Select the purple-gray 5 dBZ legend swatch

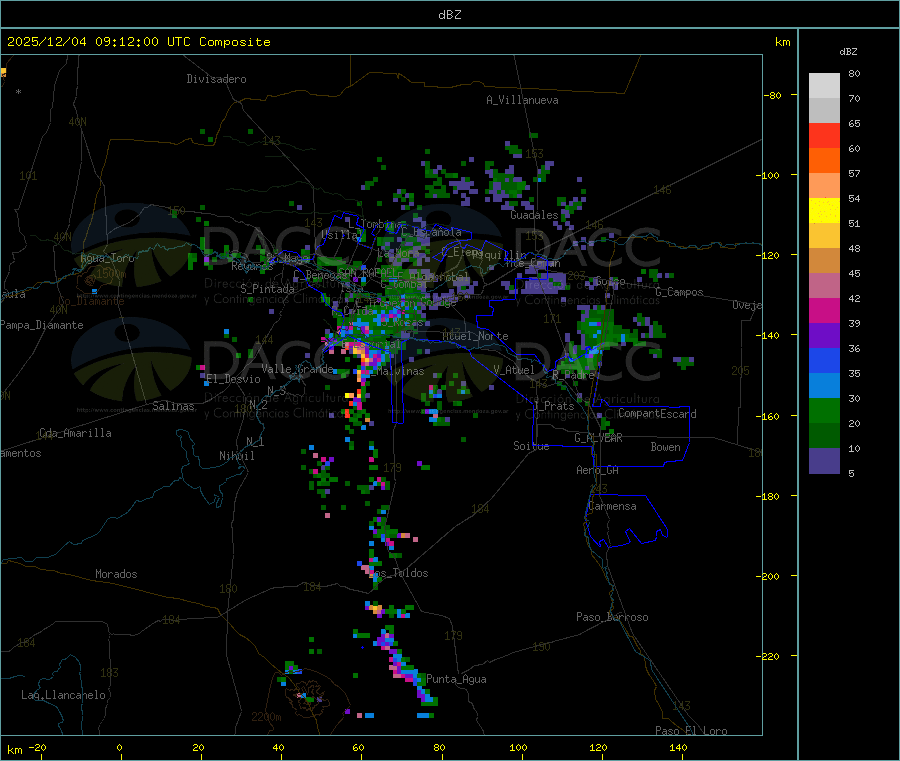coord(824,461)
